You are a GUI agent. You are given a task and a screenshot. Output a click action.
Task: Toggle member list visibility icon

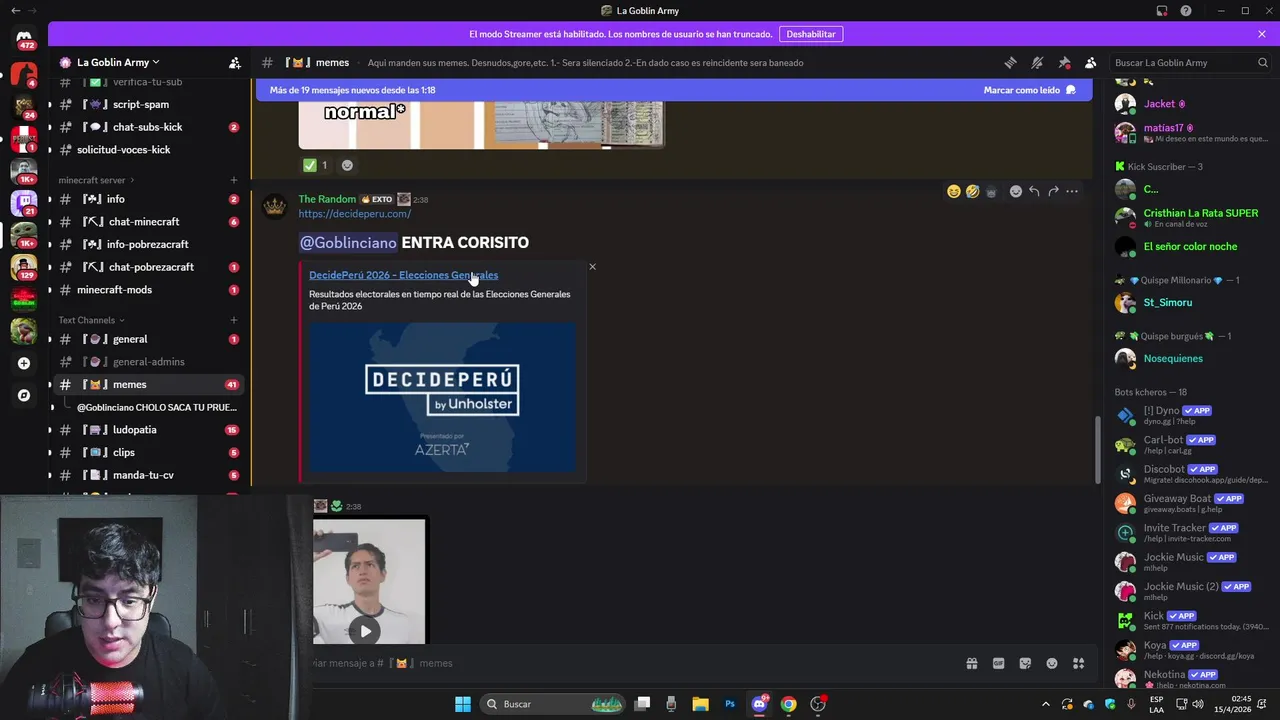click(1090, 62)
